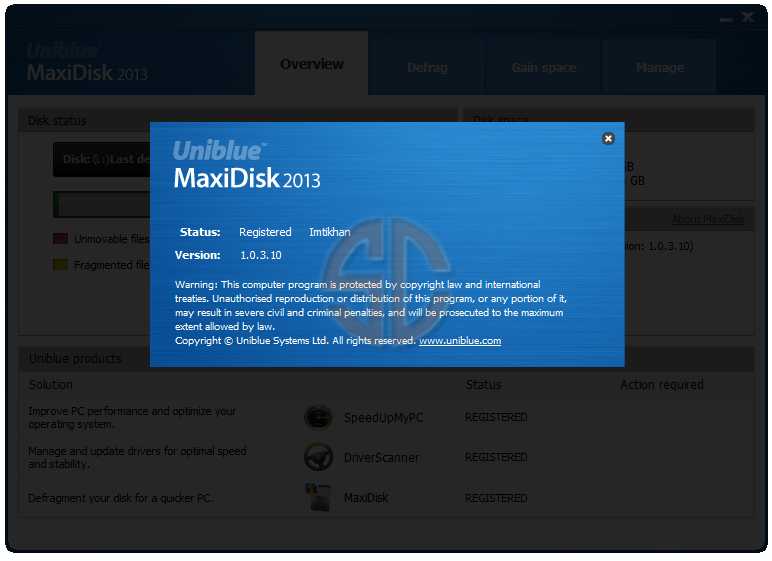This screenshot has height=561, width=772.
Task: Click 'Improve PC performance' description text
Action: point(132,418)
